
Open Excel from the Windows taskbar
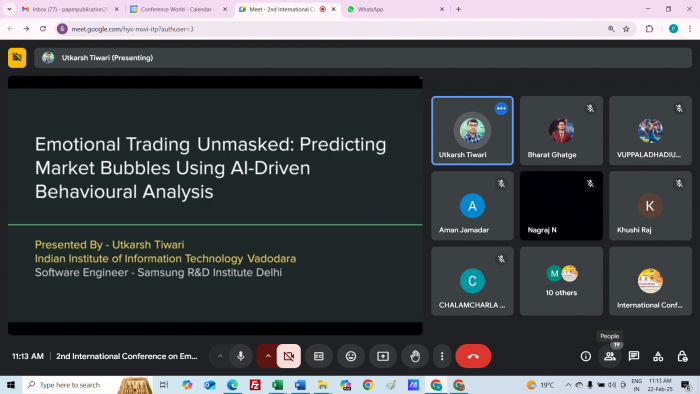tap(277, 385)
